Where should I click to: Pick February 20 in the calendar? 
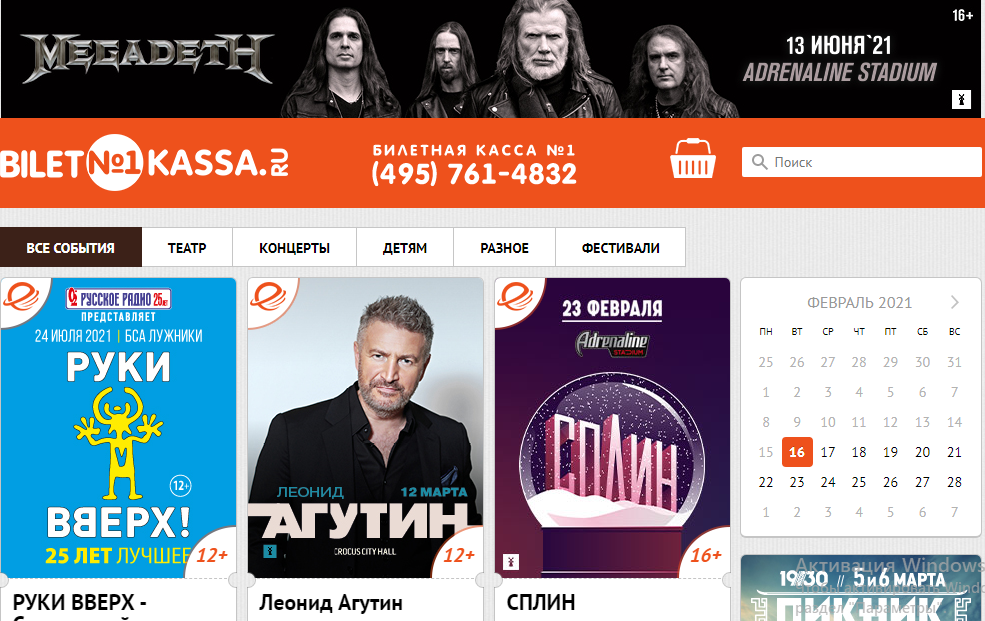[922, 452]
